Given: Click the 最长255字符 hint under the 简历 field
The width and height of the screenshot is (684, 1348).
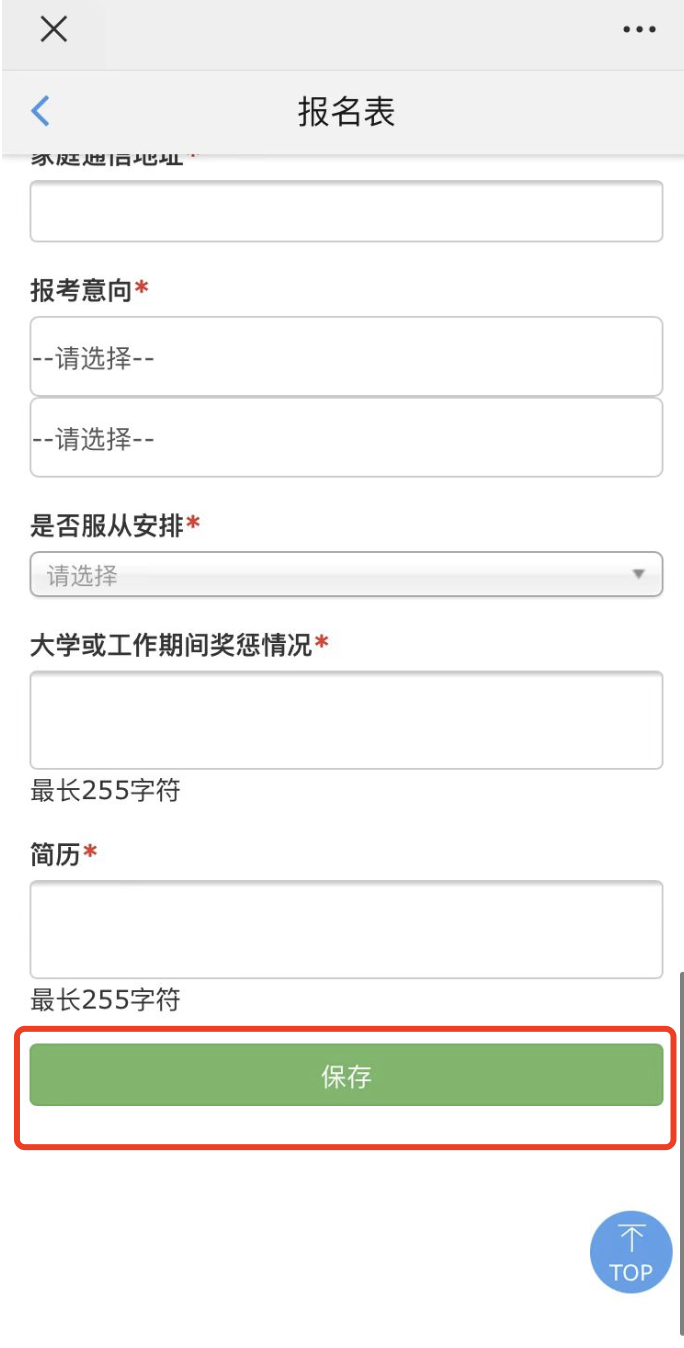Looking at the screenshot, I should (105, 1000).
